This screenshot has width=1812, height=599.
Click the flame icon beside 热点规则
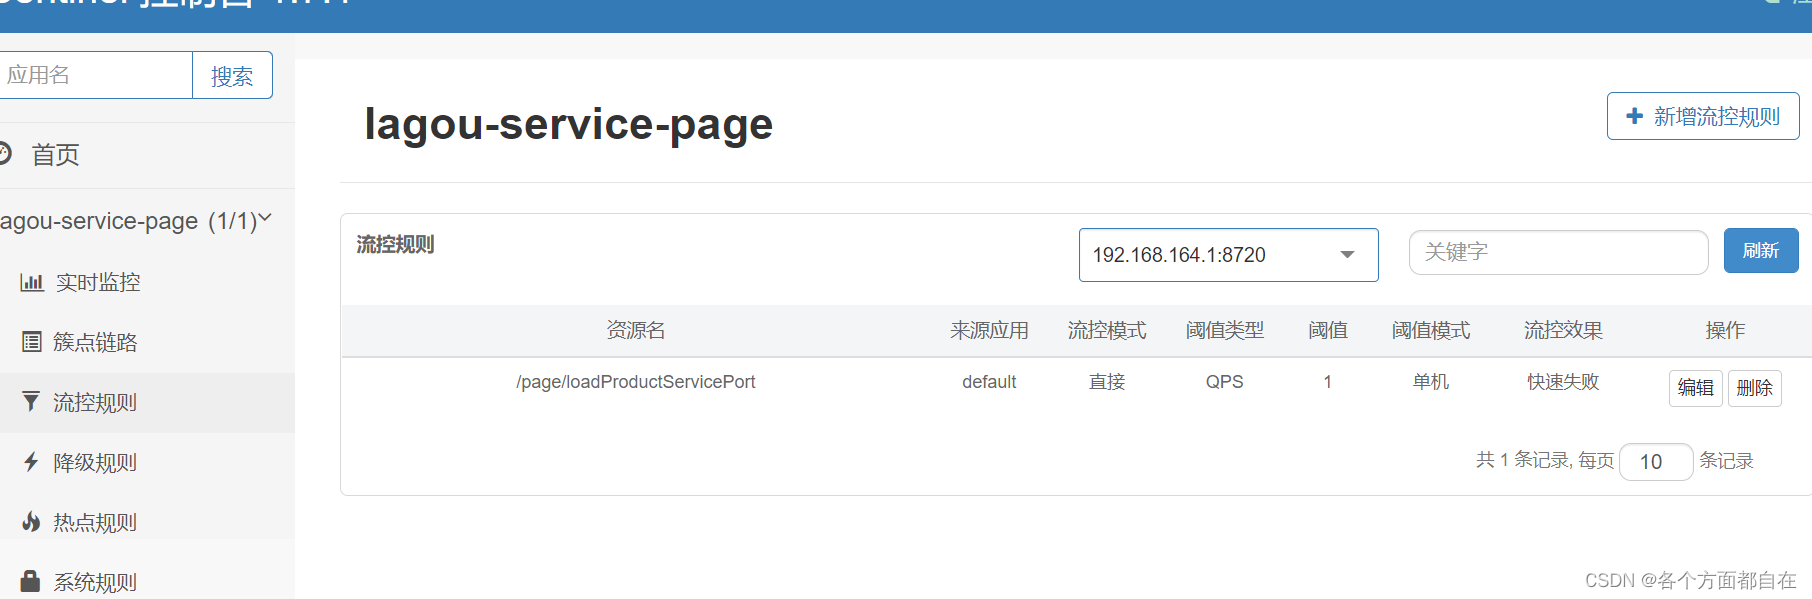coord(31,522)
